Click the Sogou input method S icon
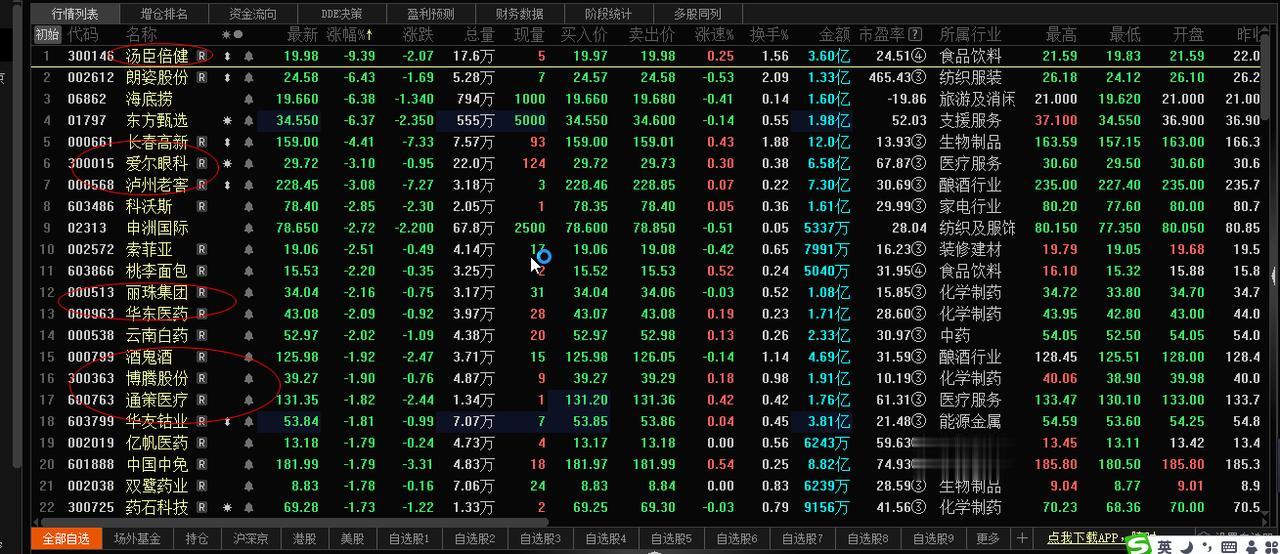The image size is (1280, 554). point(1137,545)
